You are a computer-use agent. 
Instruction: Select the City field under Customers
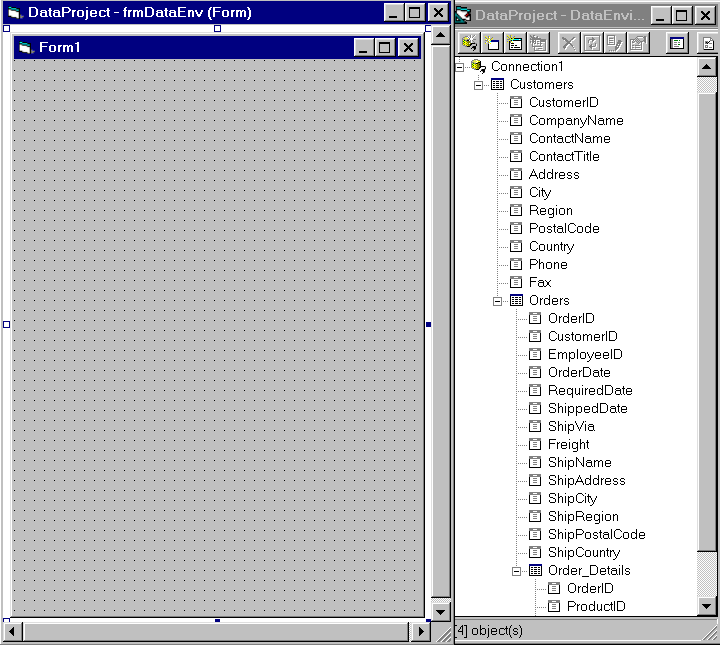(540, 192)
